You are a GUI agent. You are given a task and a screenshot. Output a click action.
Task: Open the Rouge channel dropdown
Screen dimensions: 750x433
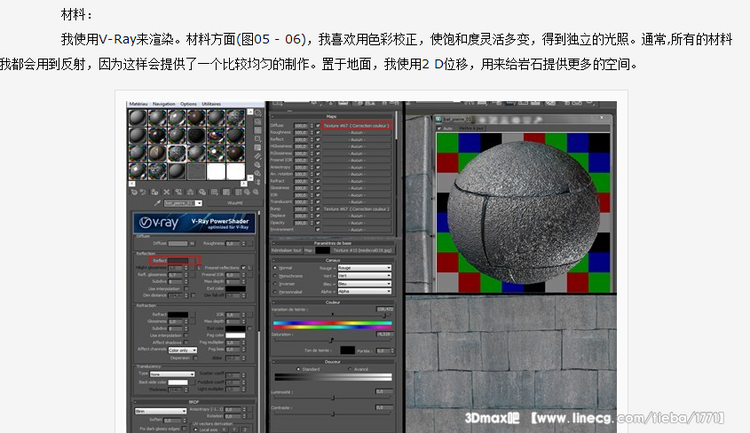pos(364,268)
